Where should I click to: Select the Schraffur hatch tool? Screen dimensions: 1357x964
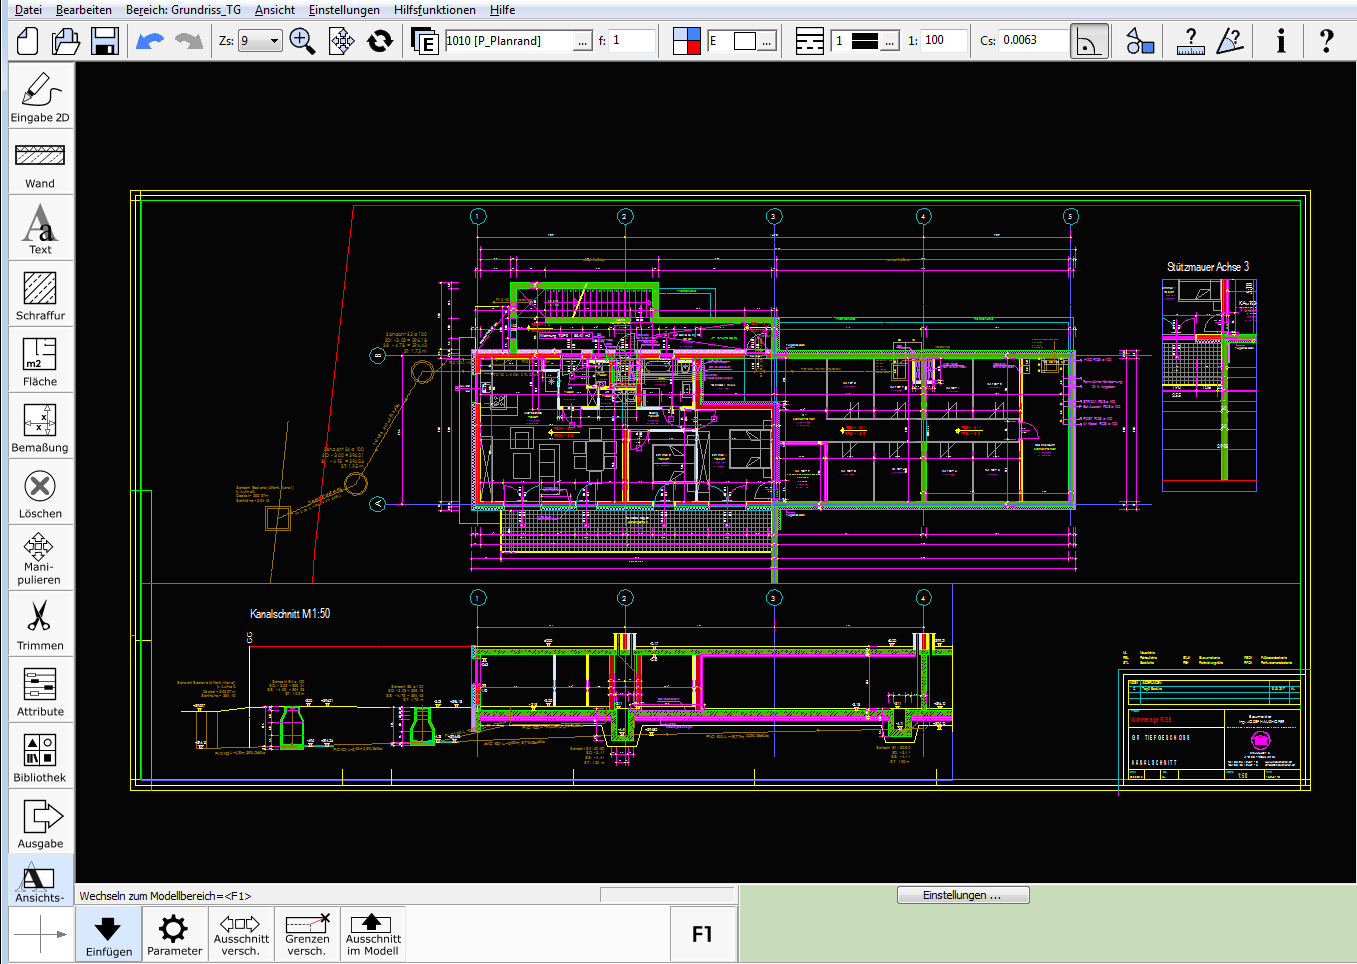click(x=40, y=293)
